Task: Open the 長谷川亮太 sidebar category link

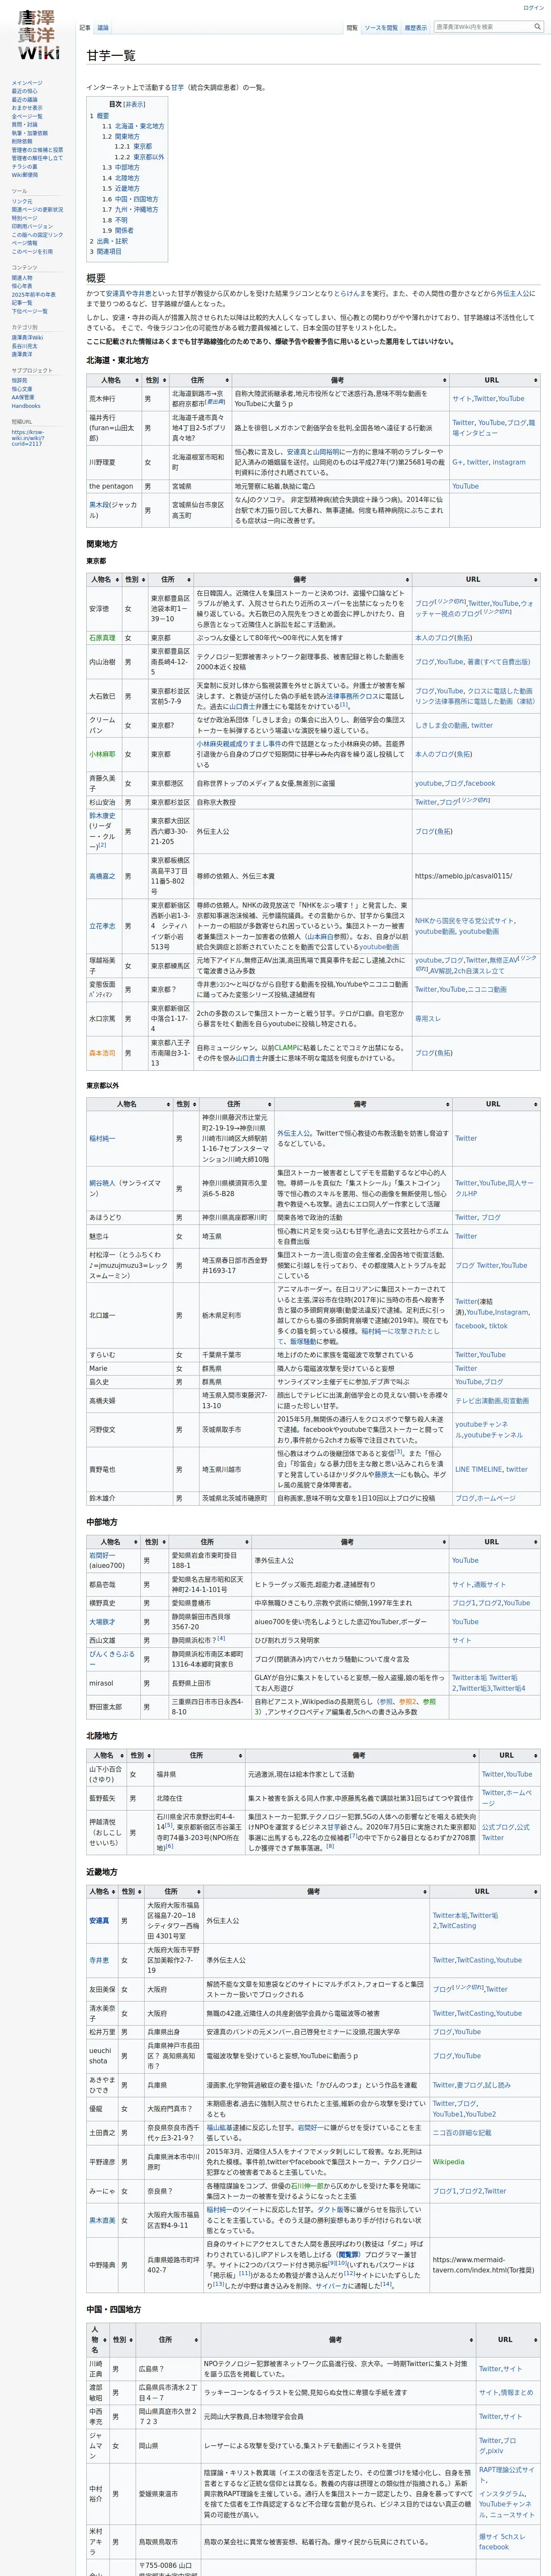Action: coord(24,346)
